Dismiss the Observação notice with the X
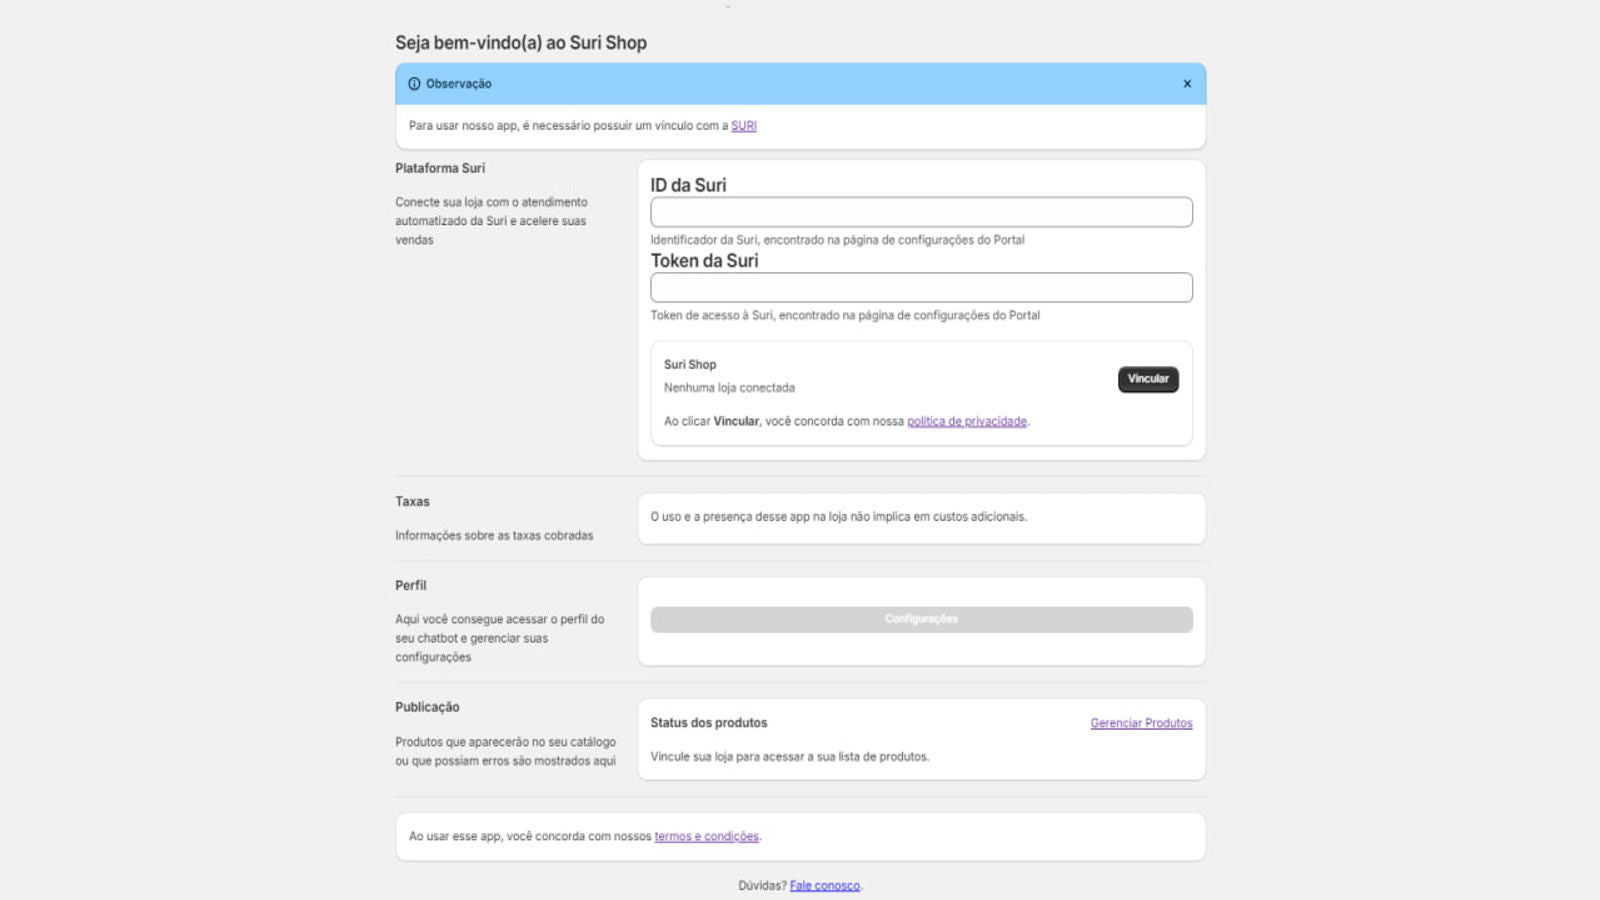 coord(1188,84)
